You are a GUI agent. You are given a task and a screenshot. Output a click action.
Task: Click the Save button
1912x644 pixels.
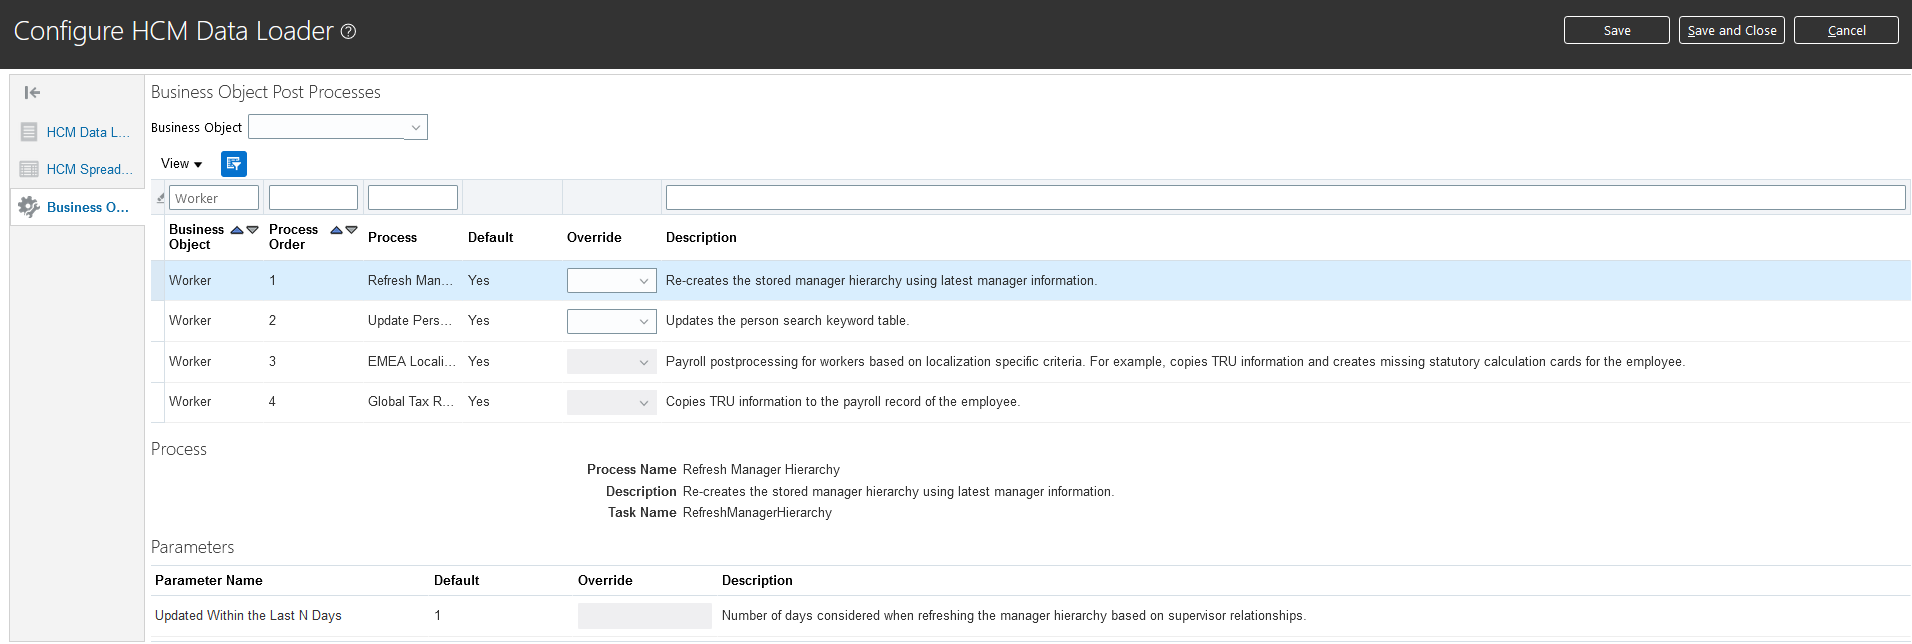(1617, 30)
